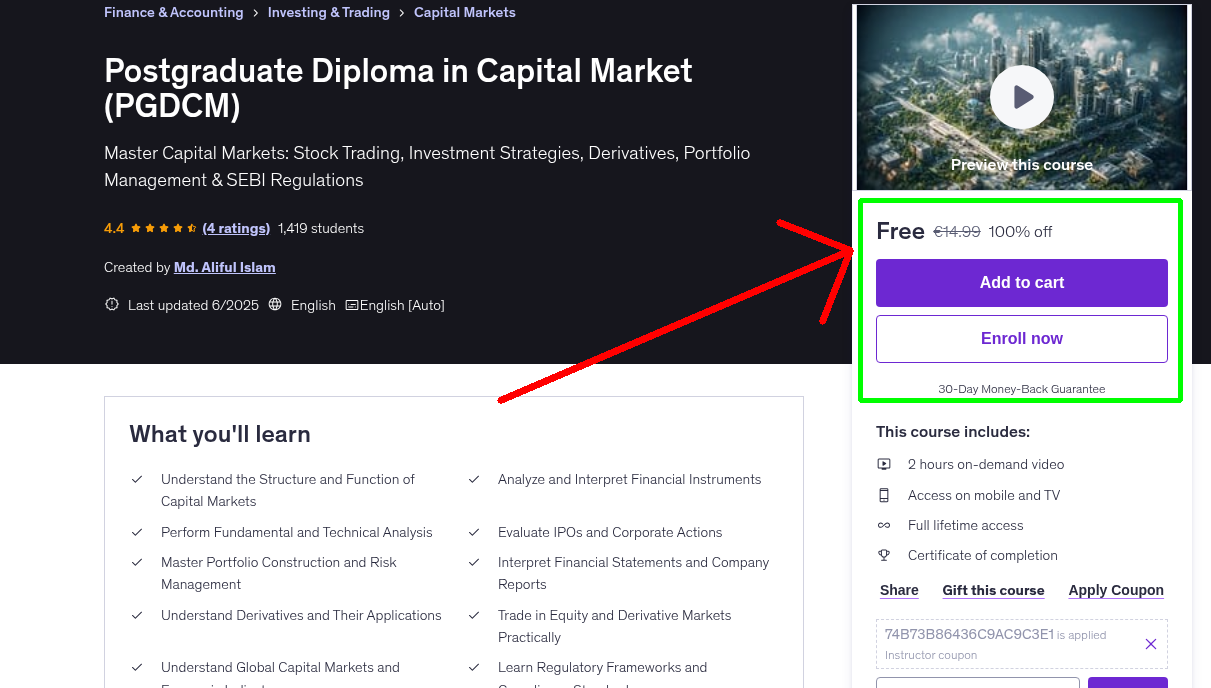Click the Enroll now button
The image size is (1211, 688).
[1021, 338]
